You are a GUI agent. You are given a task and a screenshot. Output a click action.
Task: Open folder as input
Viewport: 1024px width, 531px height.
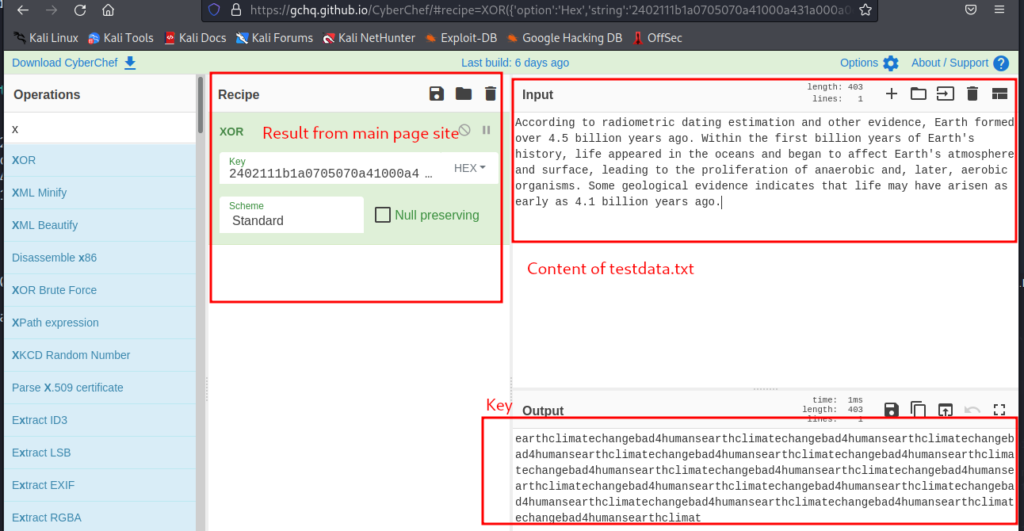click(x=918, y=94)
